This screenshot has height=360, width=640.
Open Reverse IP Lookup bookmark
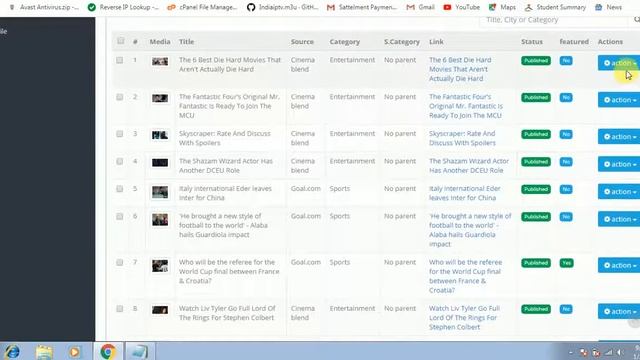tap(123, 7)
